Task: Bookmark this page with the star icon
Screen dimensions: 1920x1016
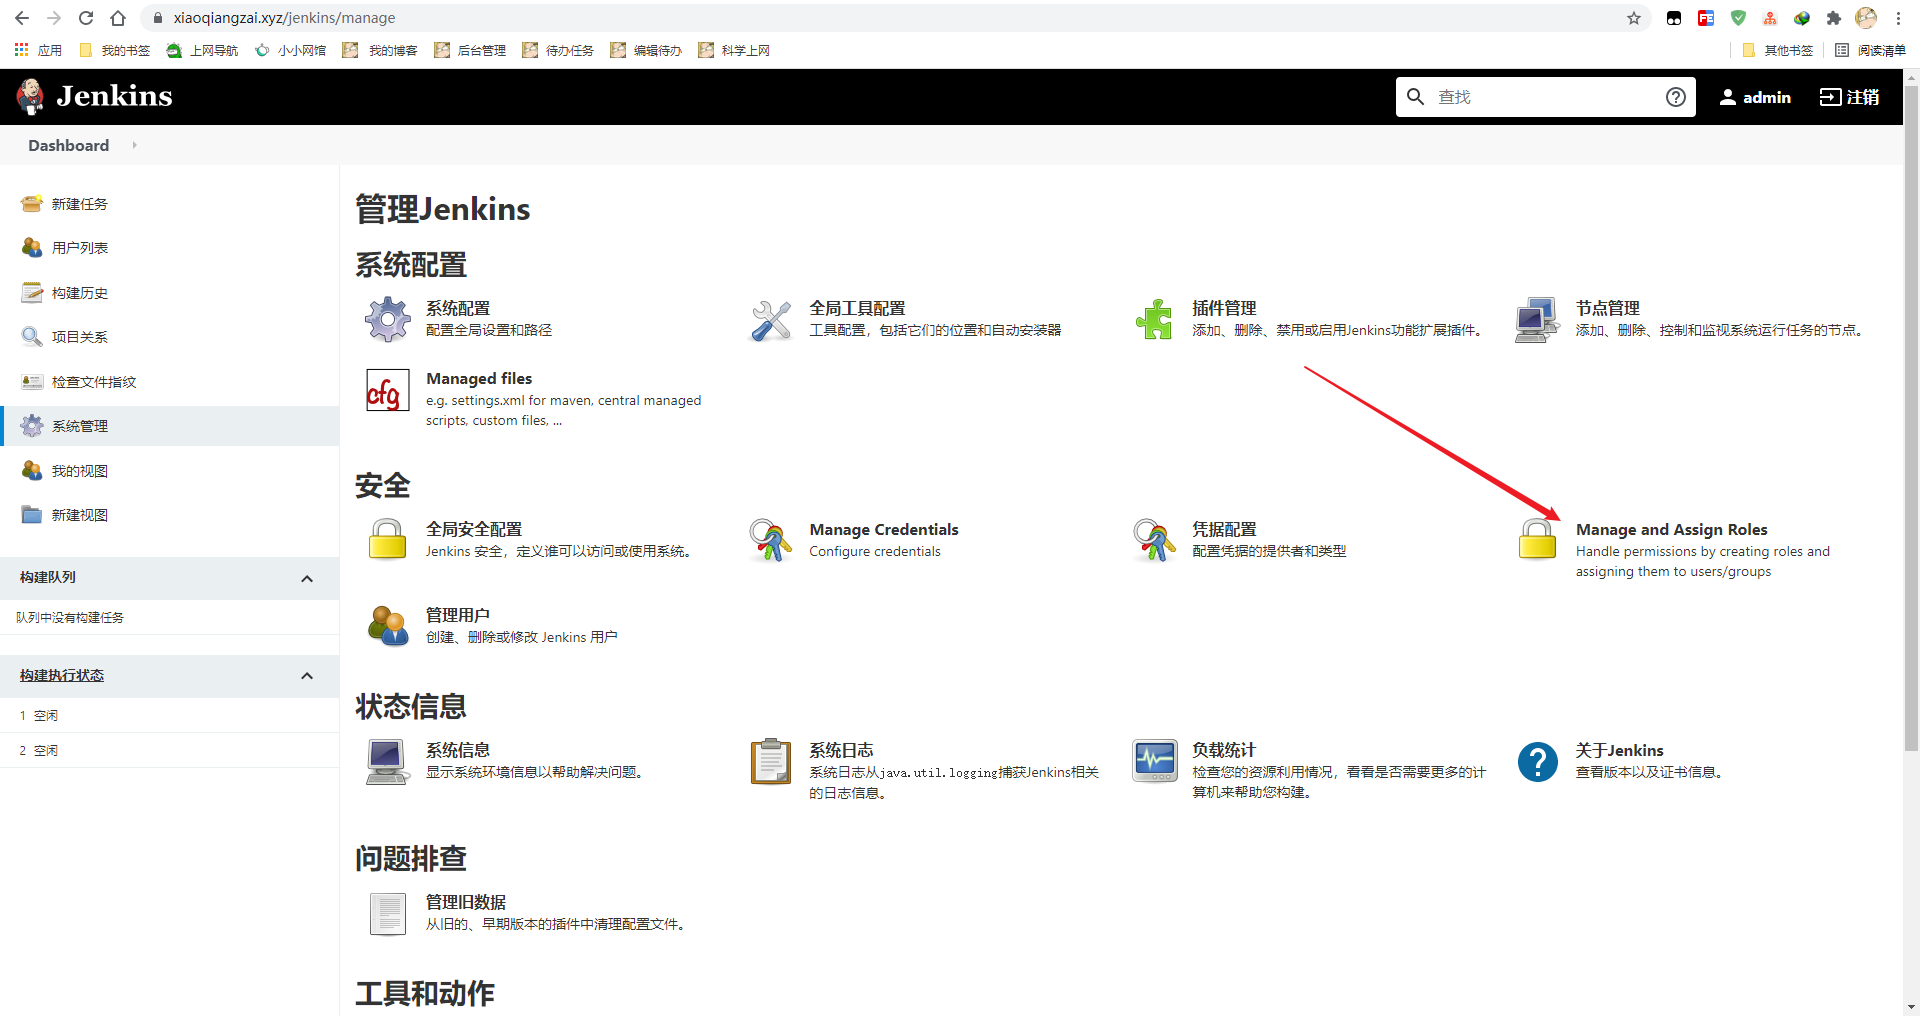Action: [1634, 18]
